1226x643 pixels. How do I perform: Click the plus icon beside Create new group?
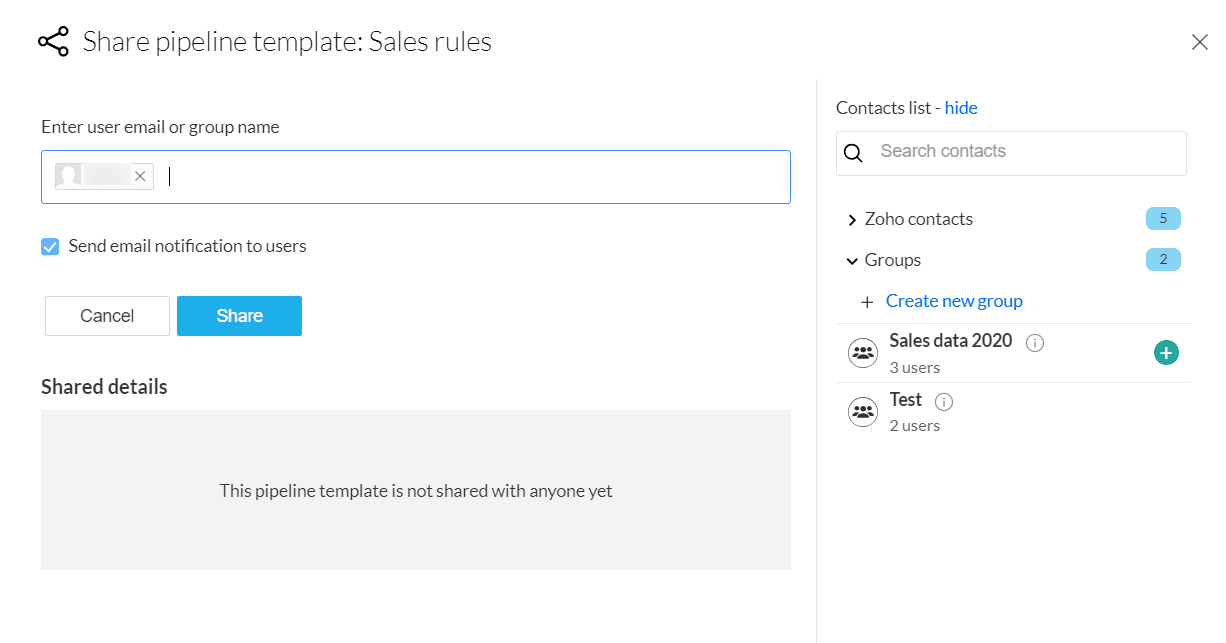click(x=867, y=302)
